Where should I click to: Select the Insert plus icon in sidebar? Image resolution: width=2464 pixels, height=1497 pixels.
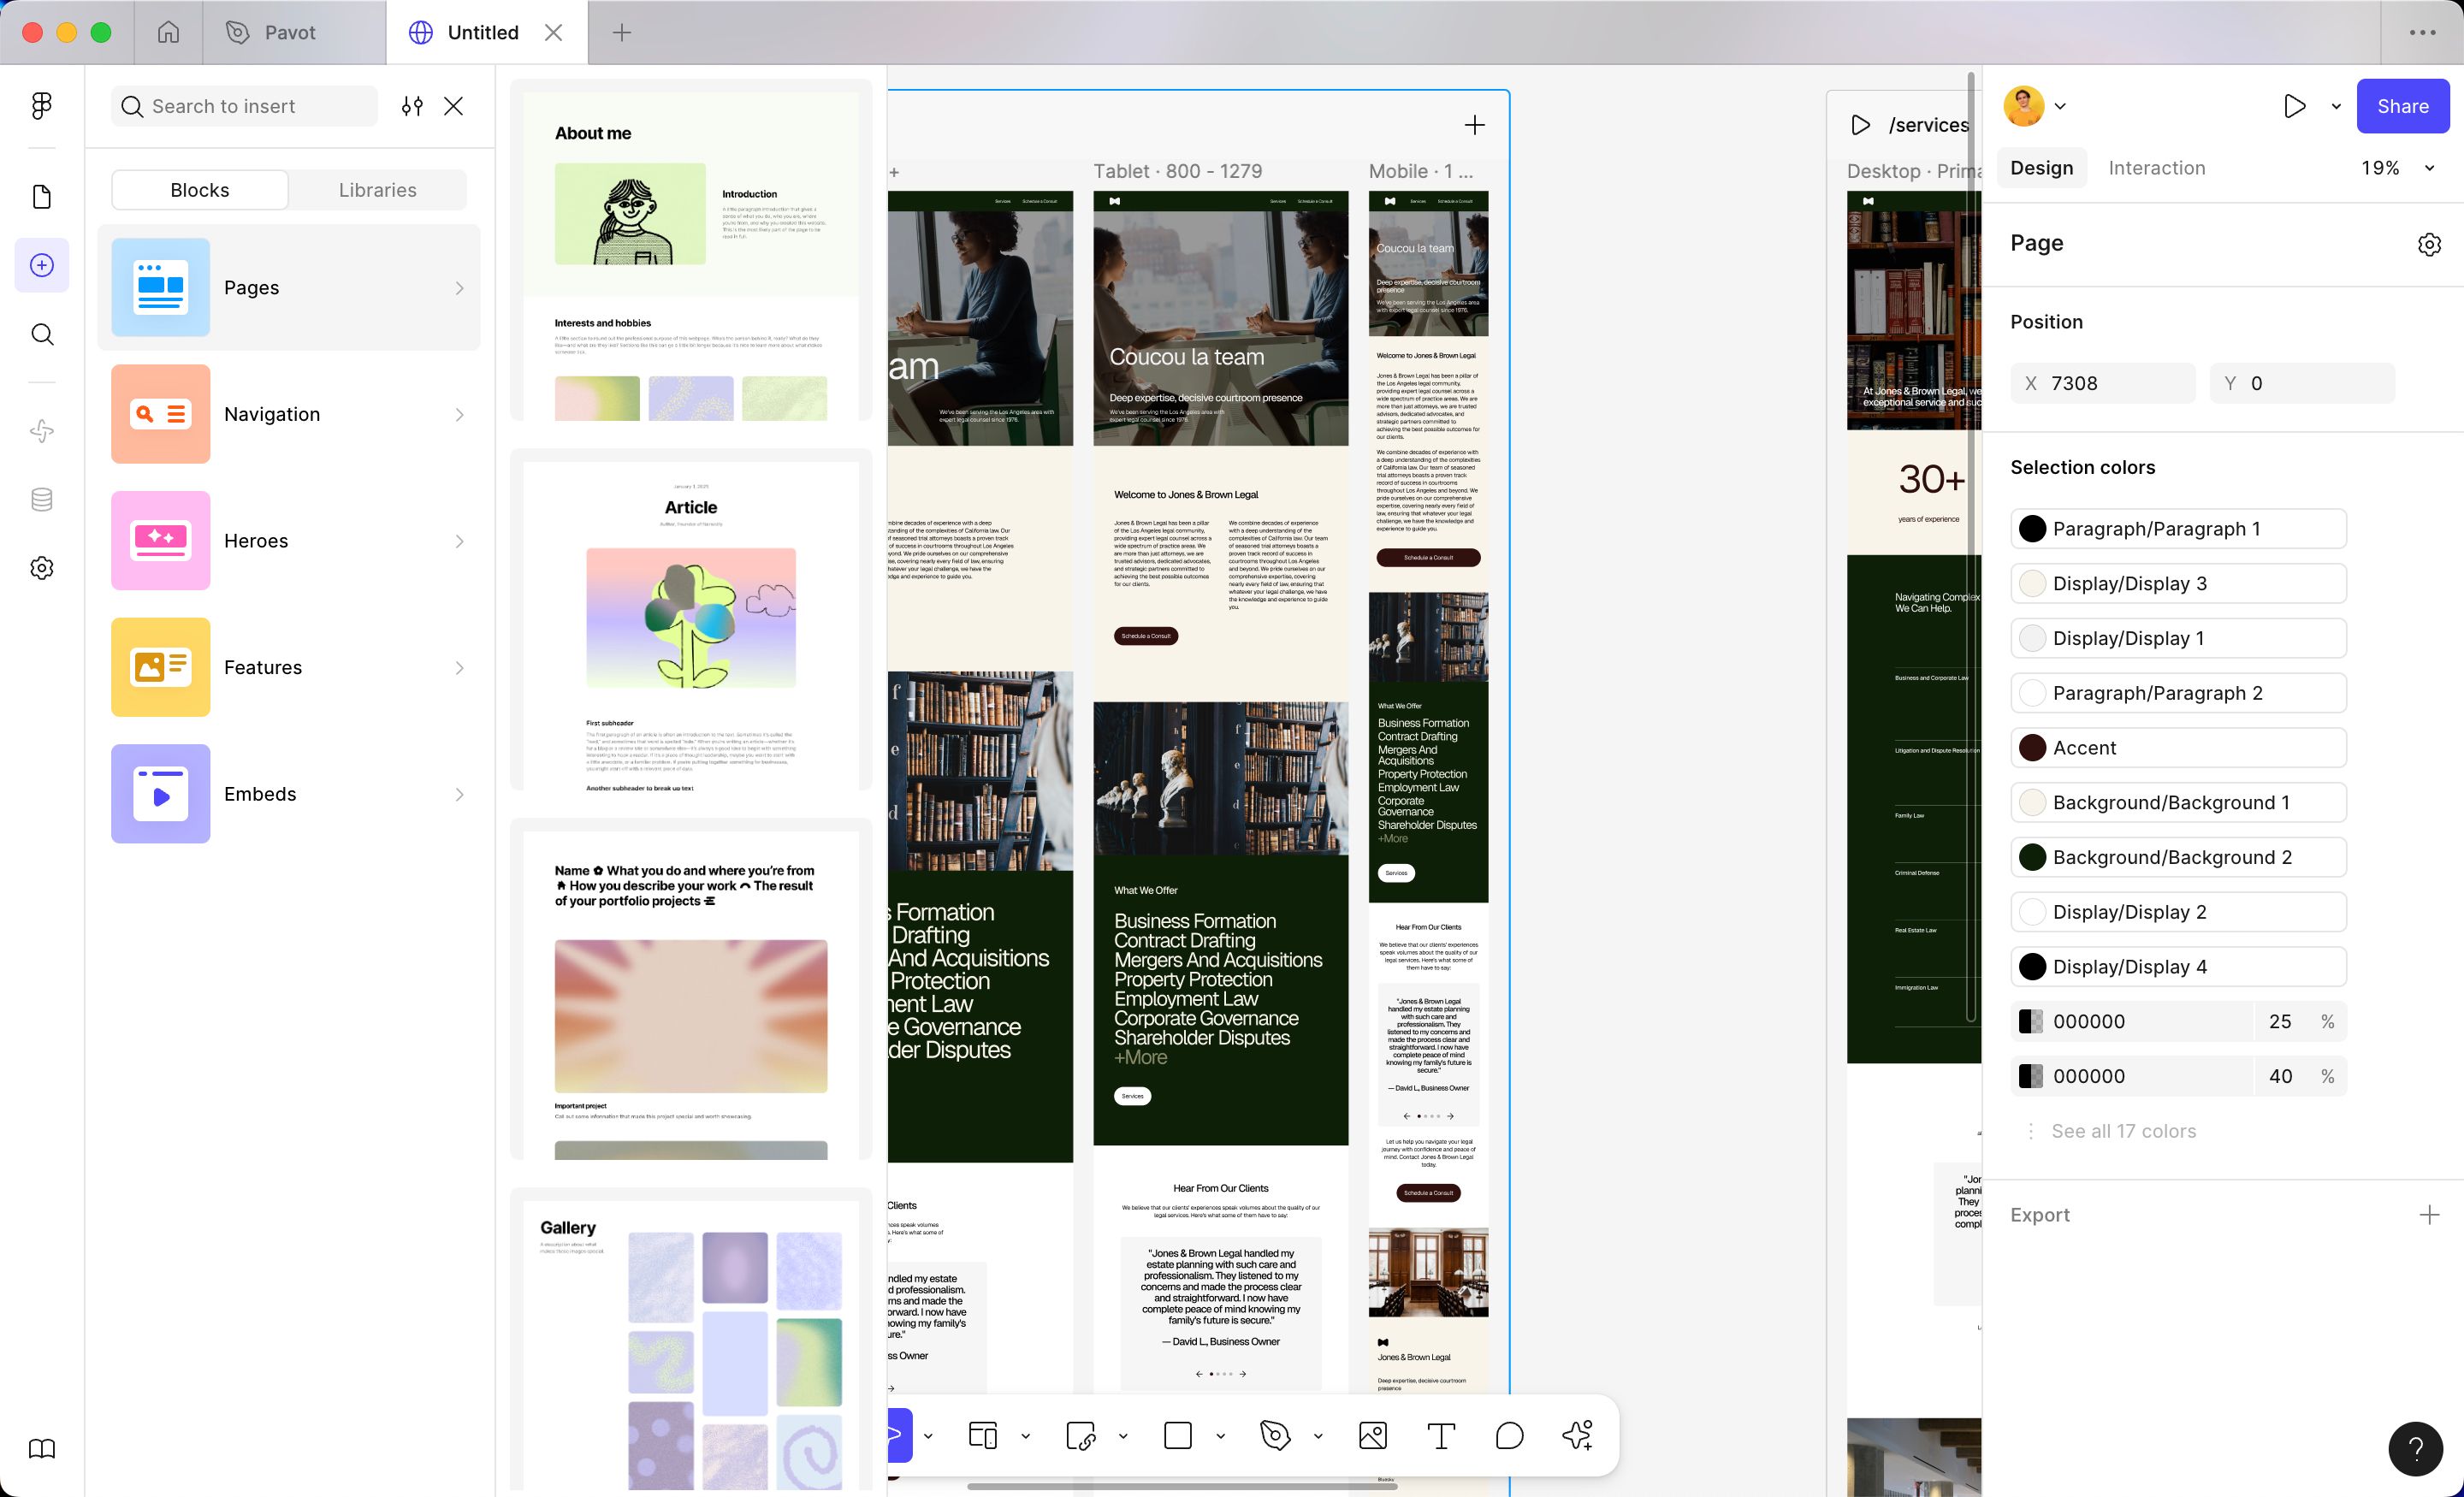click(x=41, y=265)
